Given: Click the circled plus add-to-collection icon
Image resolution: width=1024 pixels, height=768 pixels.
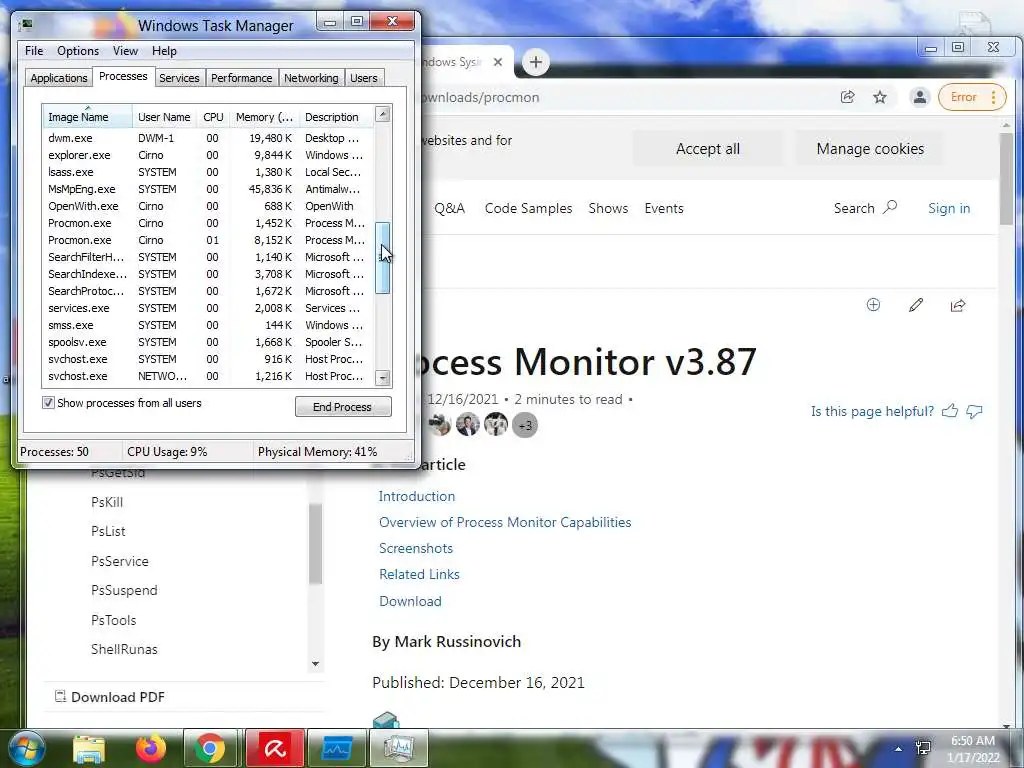Looking at the screenshot, I should [x=873, y=305].
